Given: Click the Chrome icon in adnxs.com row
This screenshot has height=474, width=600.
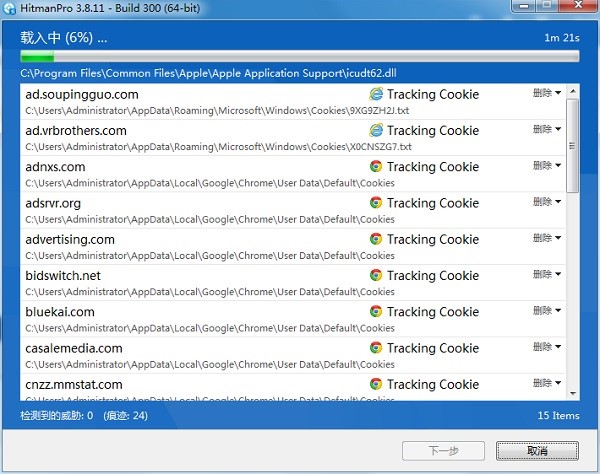Looking at the screenshot, I should [x=376, y=167].
